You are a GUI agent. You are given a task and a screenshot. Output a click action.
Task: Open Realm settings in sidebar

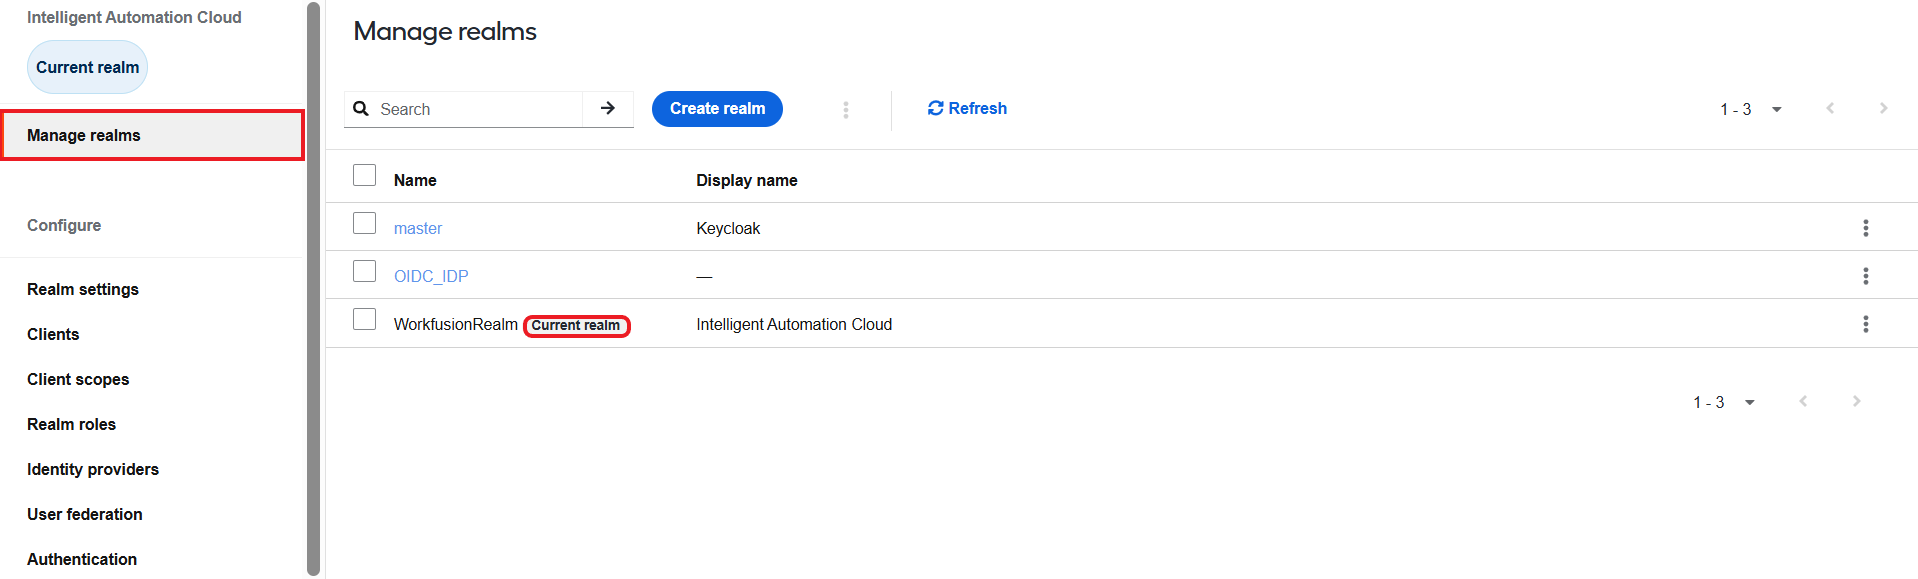point(83,289)
